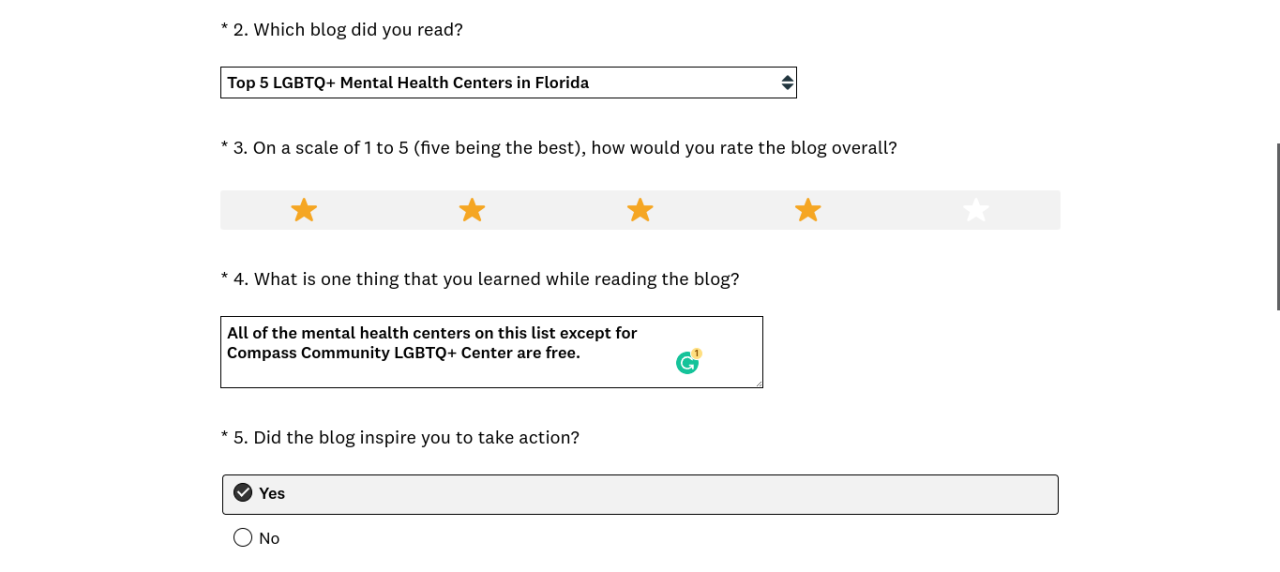Choose the third star rating

pyautogui.click(x=640, y=210)
